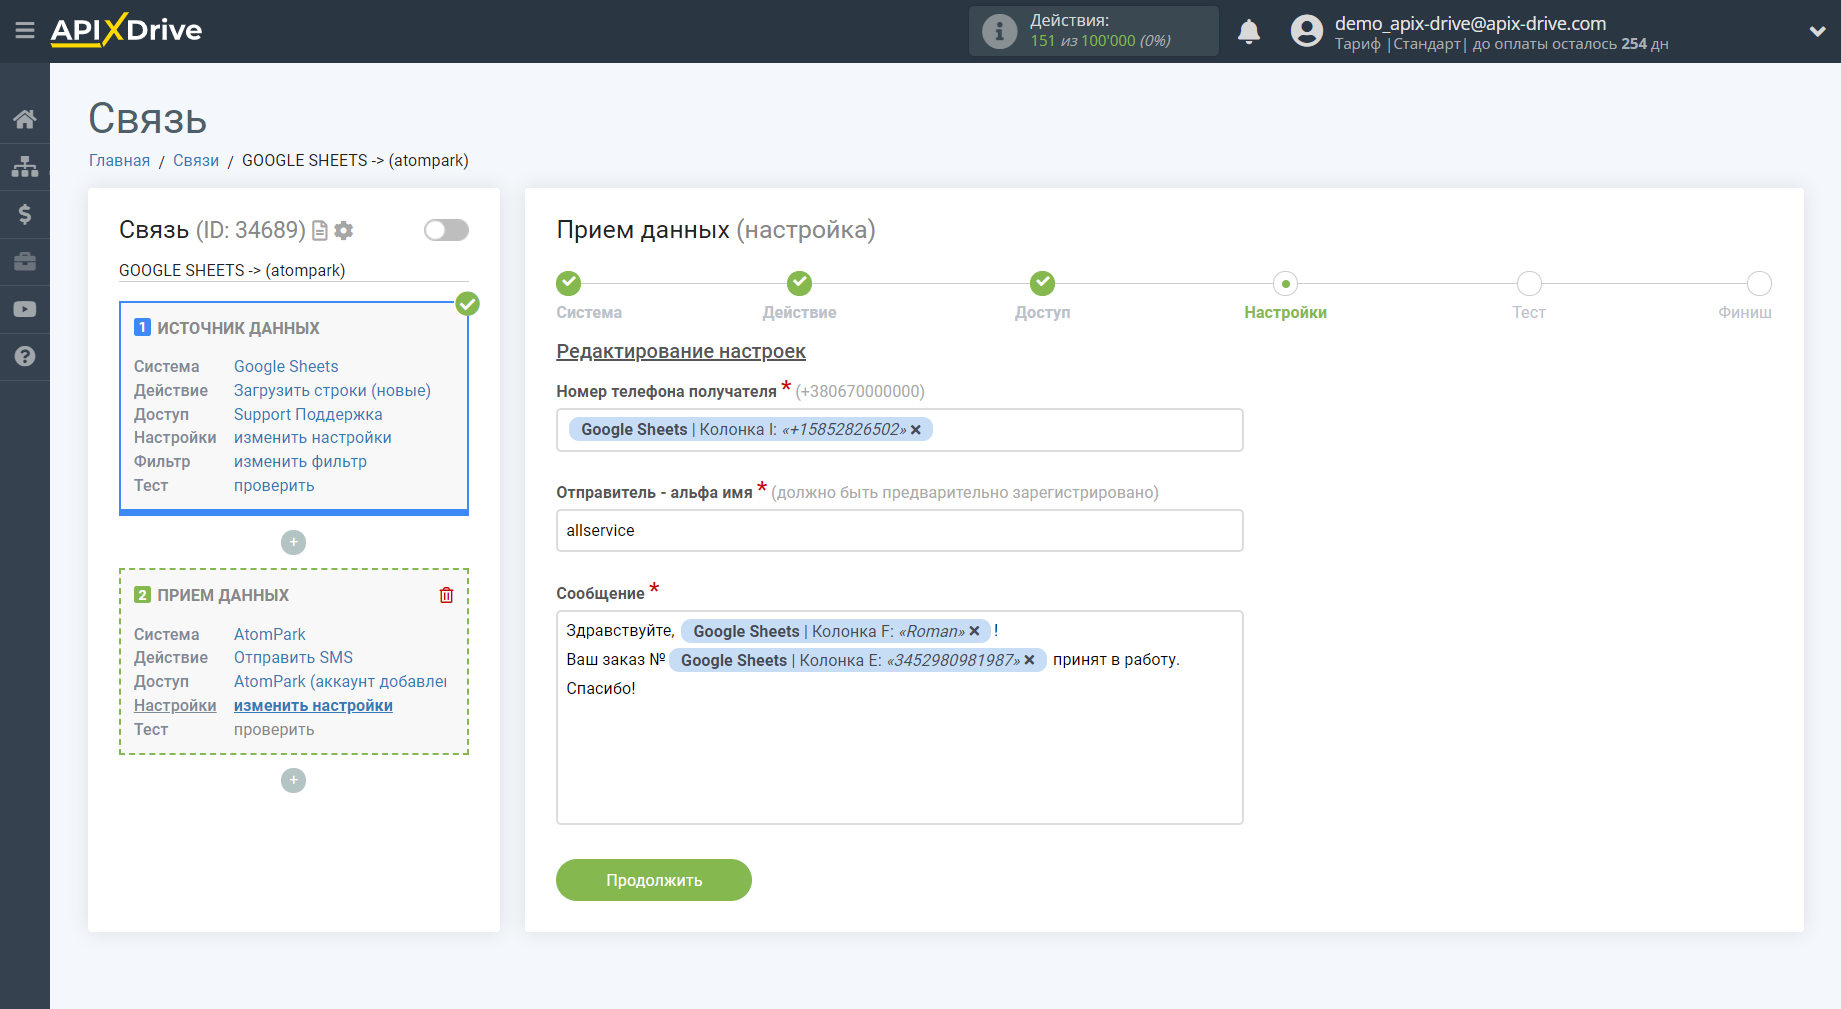The width and height of the screenshot is (1841, 1009).
Task: Remove the Колонка F Roman tag
Action: click(974, 631)
